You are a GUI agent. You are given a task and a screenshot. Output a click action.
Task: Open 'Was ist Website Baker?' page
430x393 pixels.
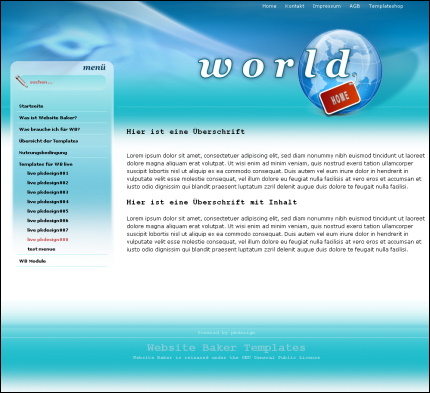point(48,118)
